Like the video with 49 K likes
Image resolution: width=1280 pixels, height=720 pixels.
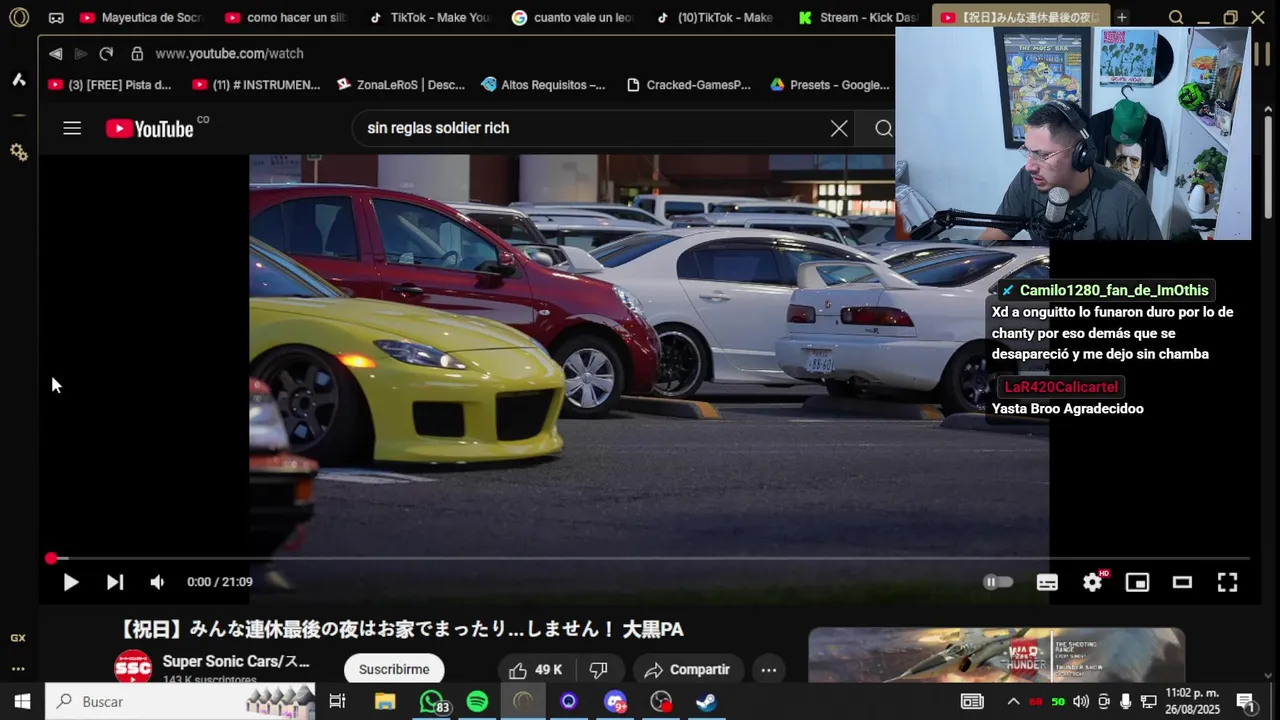535,669
